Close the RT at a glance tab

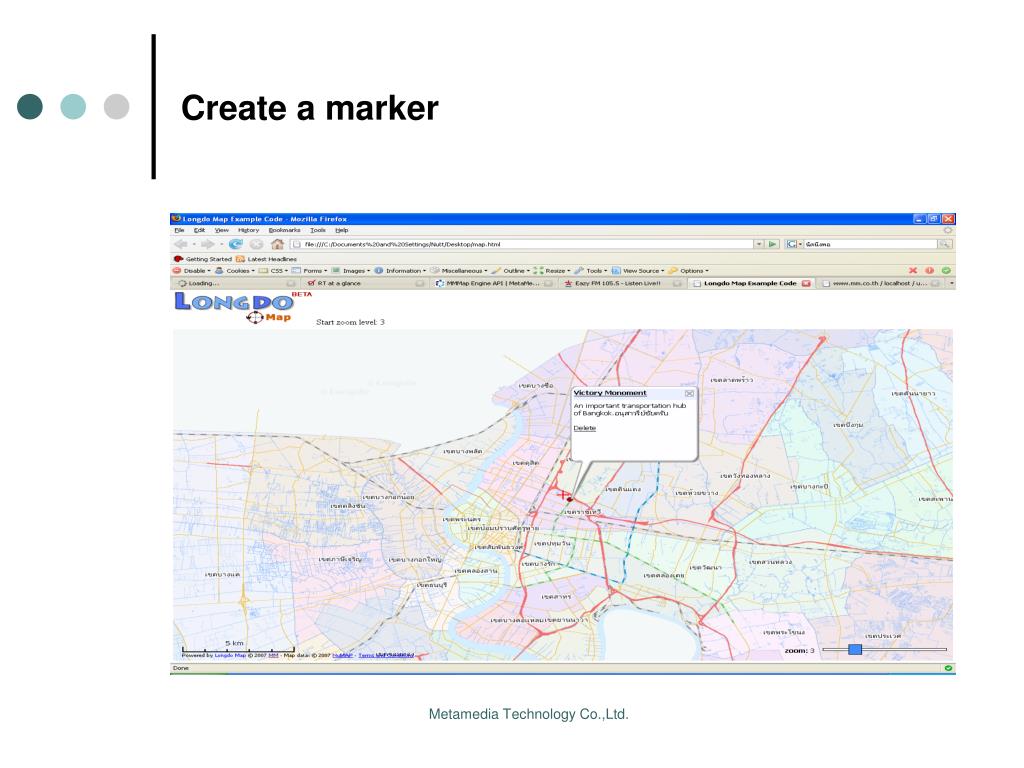(420, 283)
